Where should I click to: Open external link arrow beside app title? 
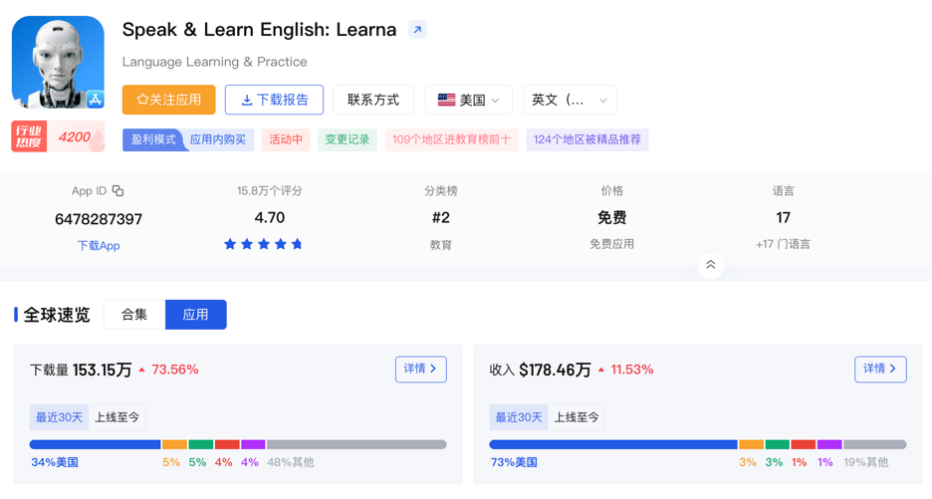point(417,30)
